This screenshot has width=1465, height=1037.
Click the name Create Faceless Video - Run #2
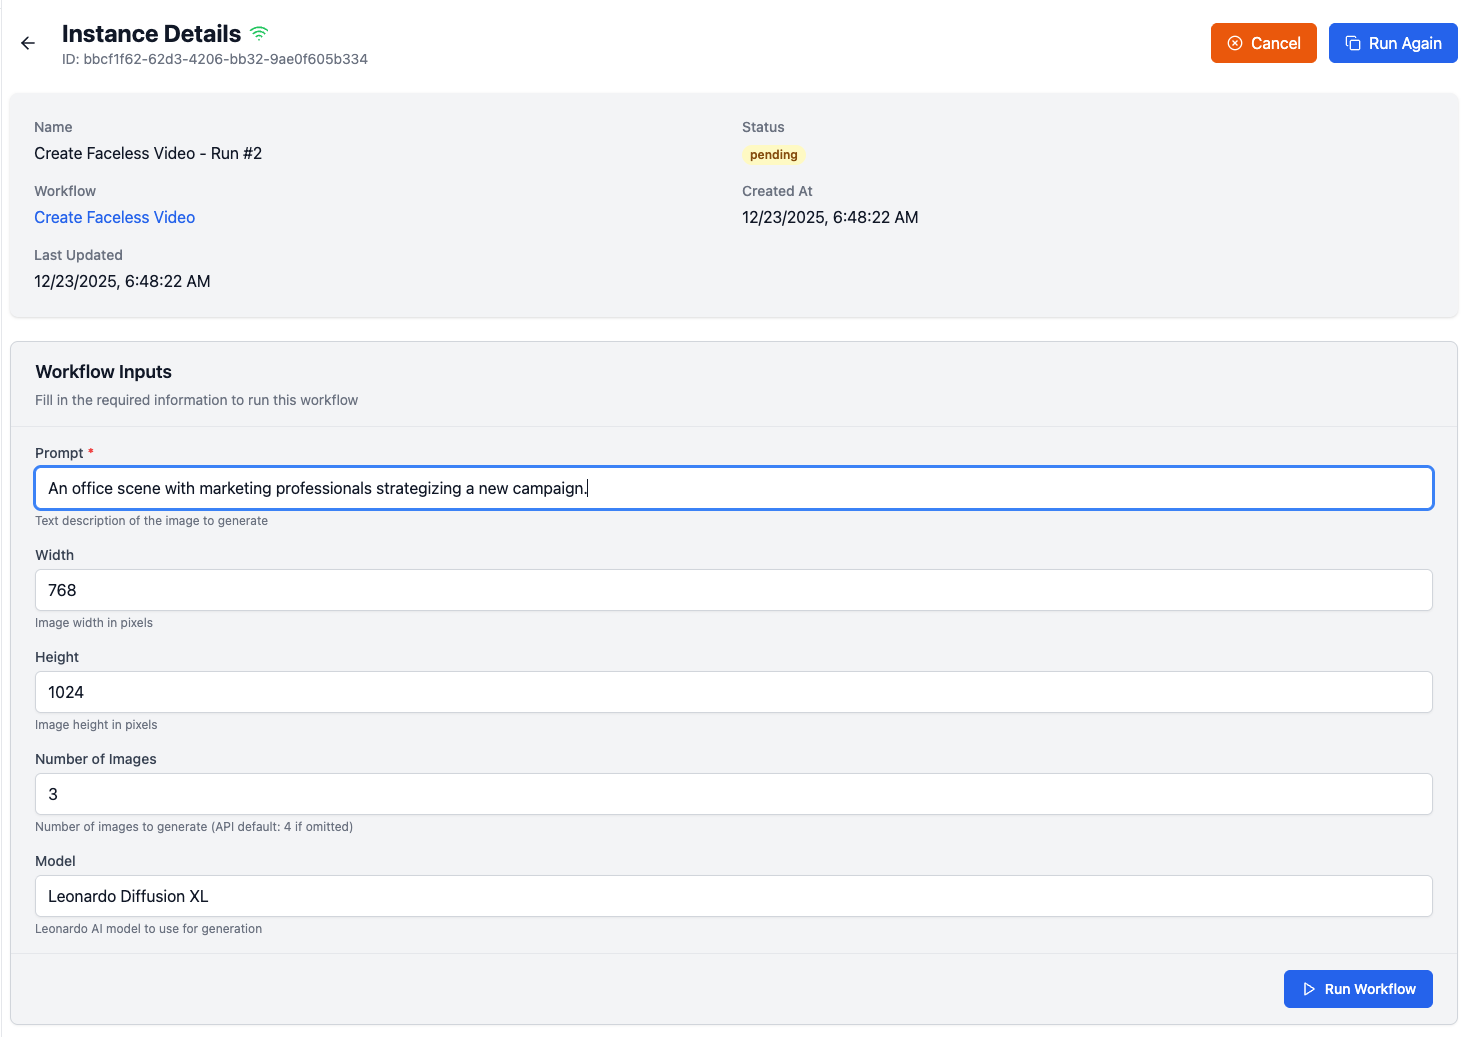pyautogui.click(x=147, y=153)
